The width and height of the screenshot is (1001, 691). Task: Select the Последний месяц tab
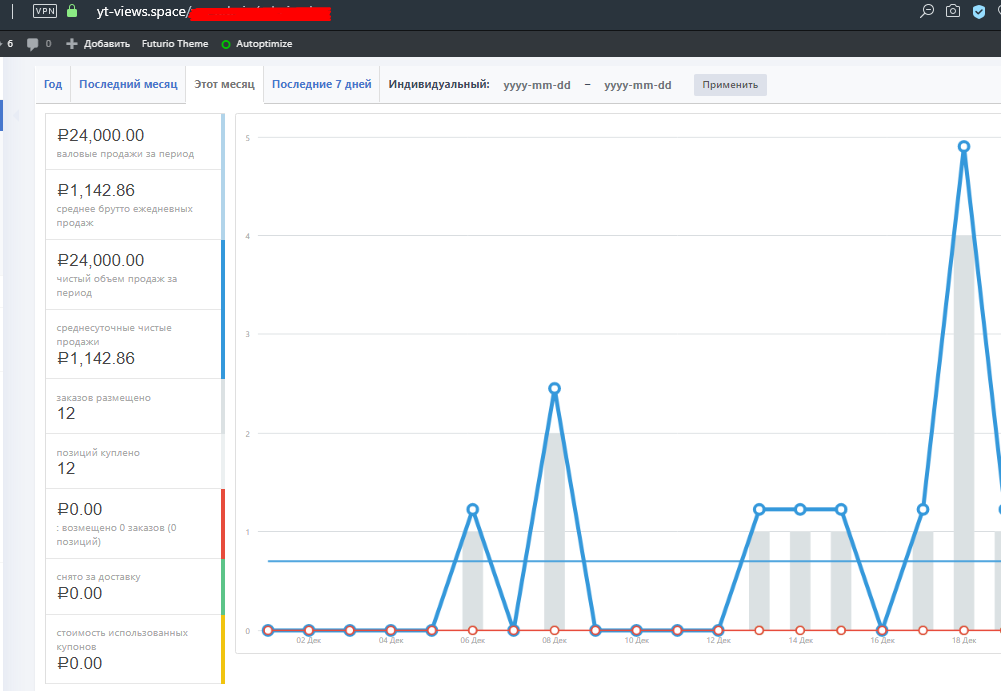128,85
